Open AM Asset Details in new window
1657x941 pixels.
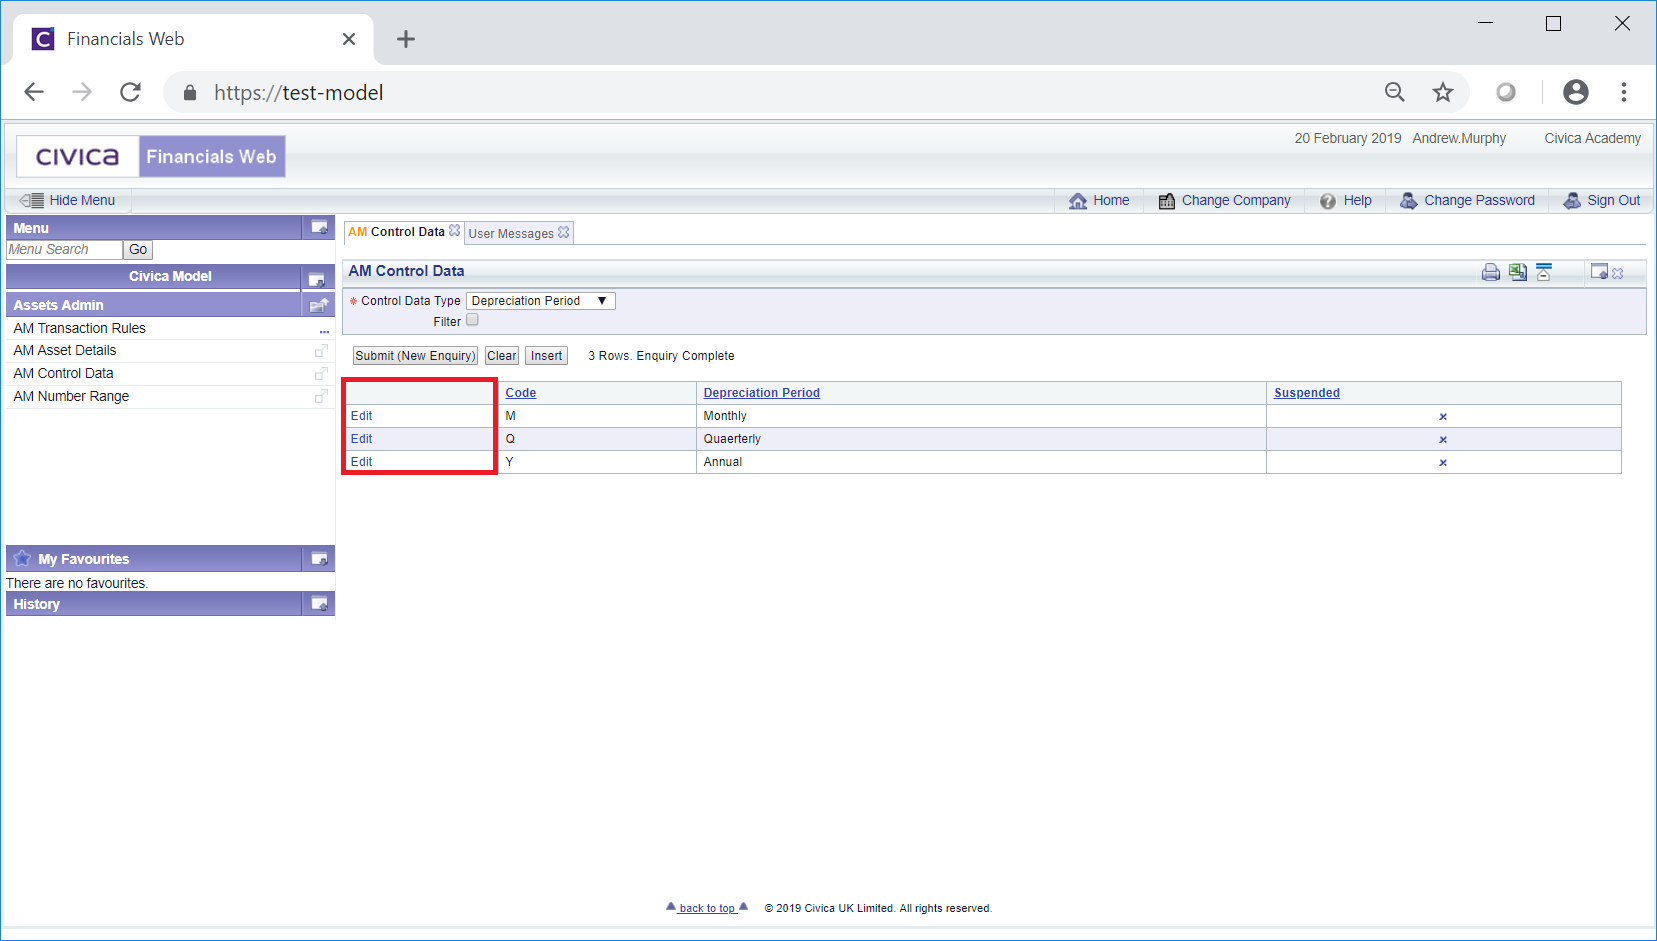pos(321,351)
